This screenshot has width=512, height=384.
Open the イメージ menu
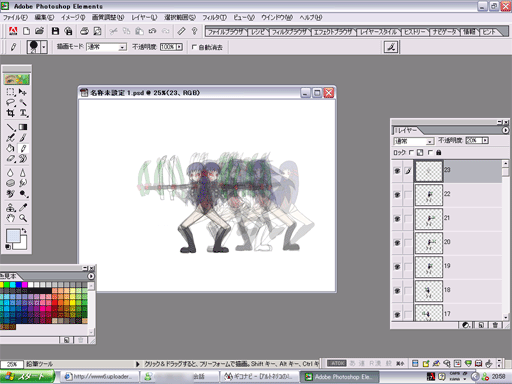tap(73, 17)
